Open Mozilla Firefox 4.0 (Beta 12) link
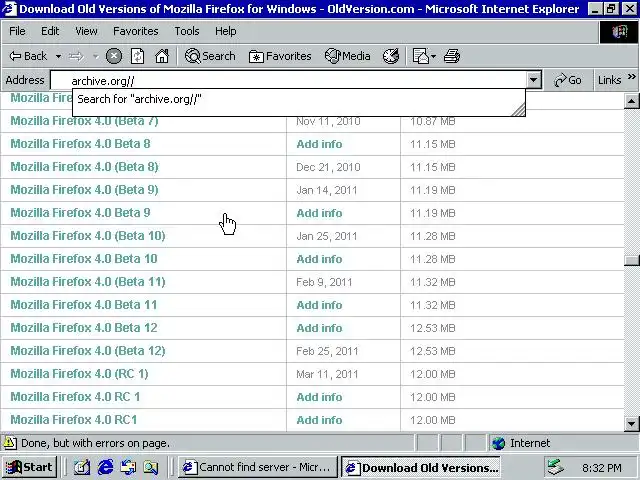The image size is (640, 480). [88, 351]
